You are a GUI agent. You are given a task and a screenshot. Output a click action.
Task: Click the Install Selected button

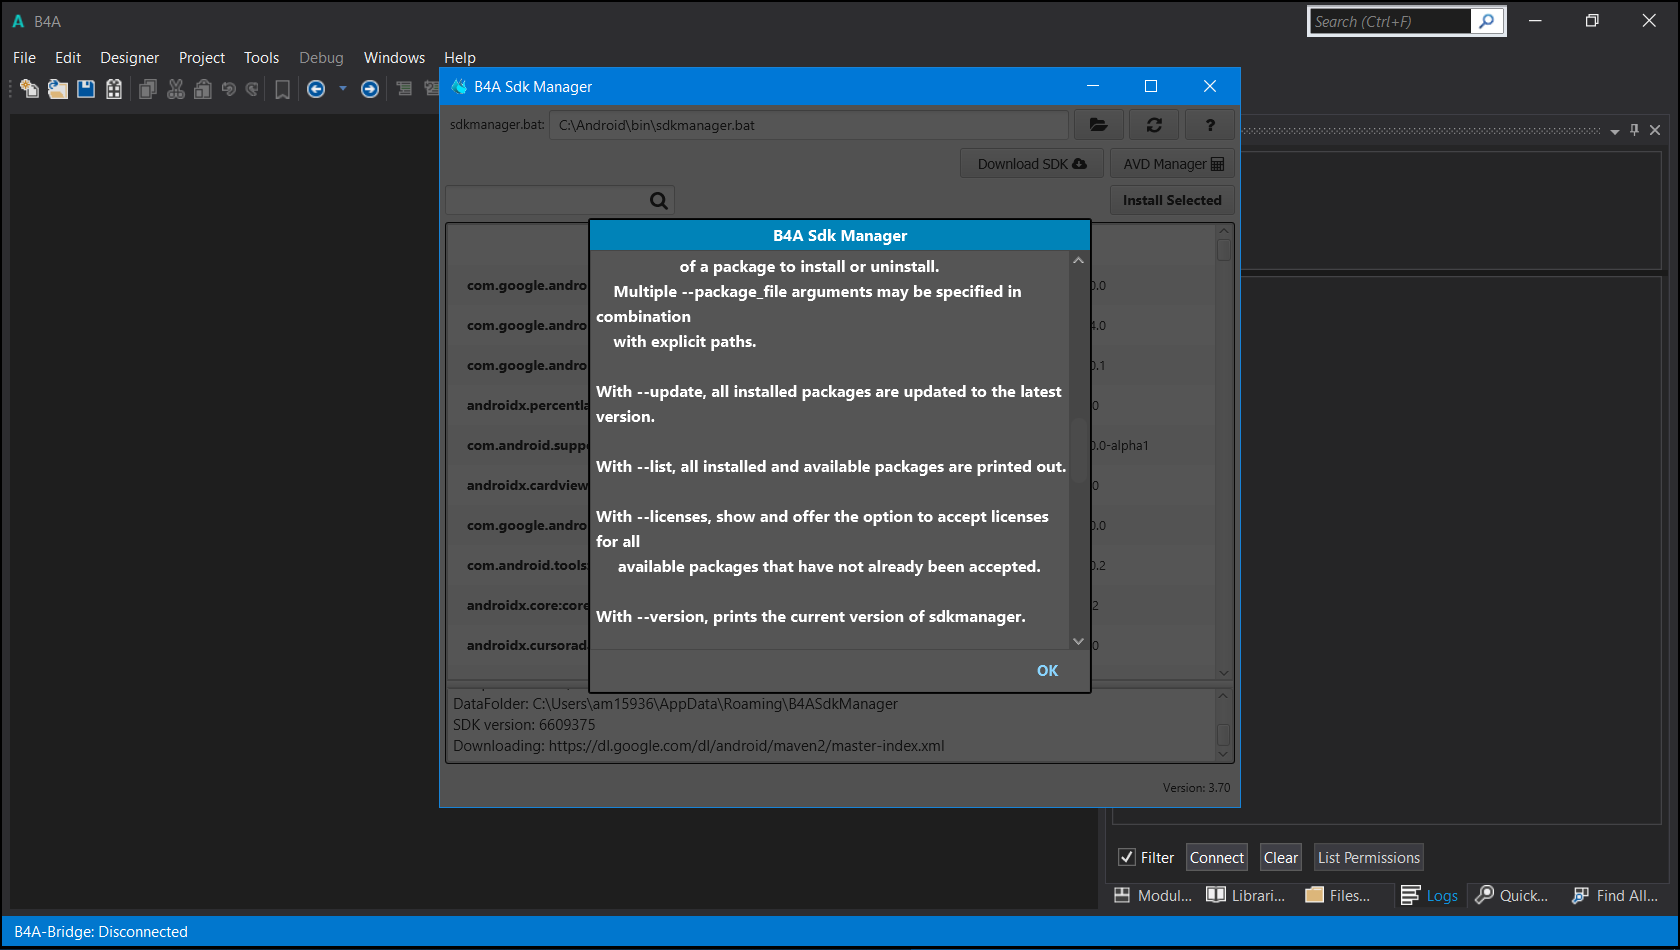coord(1172,200)
